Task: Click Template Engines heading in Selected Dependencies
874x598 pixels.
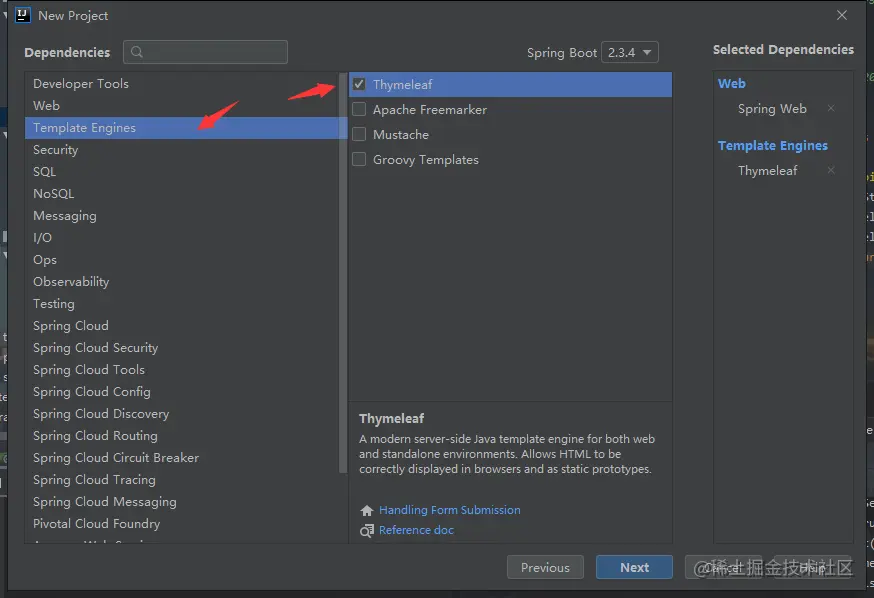Action: point(773,145)
